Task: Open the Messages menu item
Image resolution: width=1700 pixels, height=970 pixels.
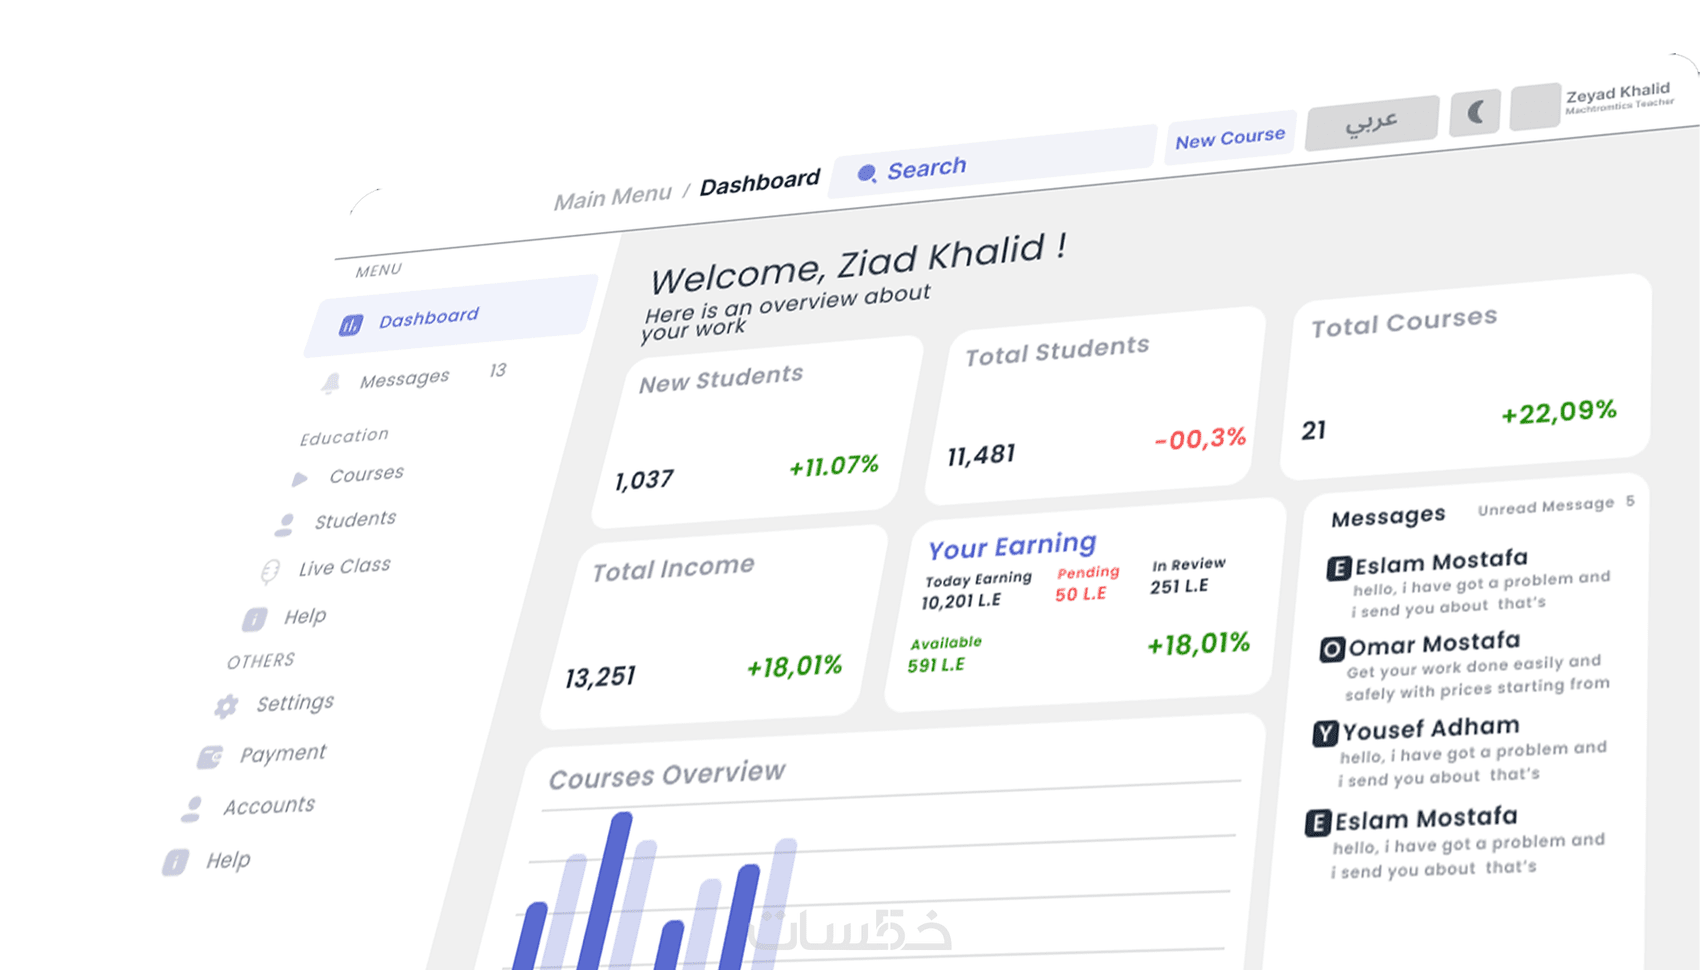Action: pos(404,379)
